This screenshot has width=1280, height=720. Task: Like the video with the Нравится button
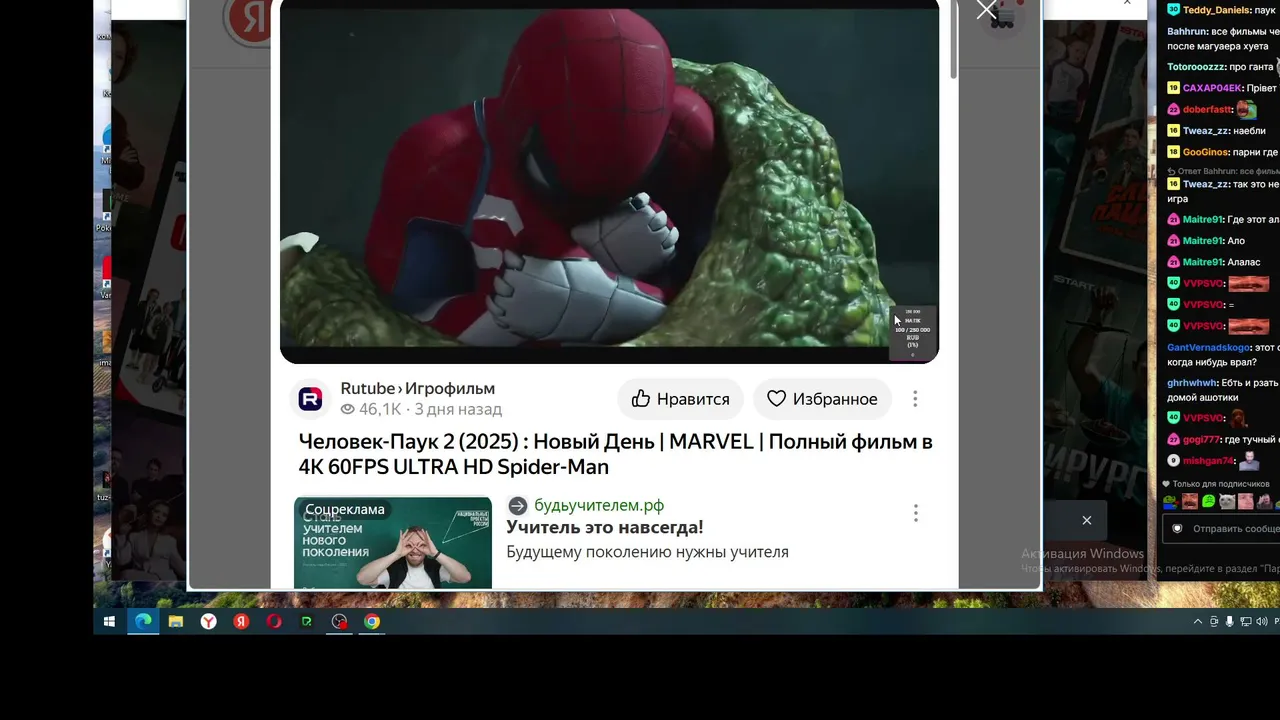[680, 399]
